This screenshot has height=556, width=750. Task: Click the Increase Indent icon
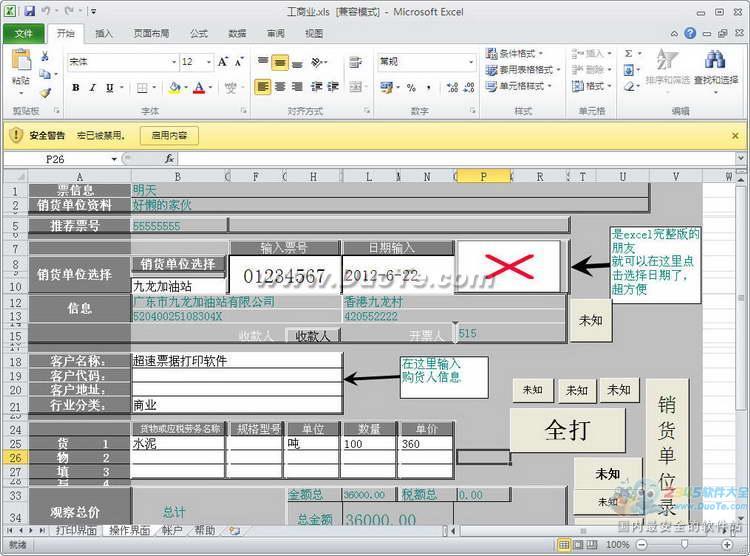(x=333, y=87)
